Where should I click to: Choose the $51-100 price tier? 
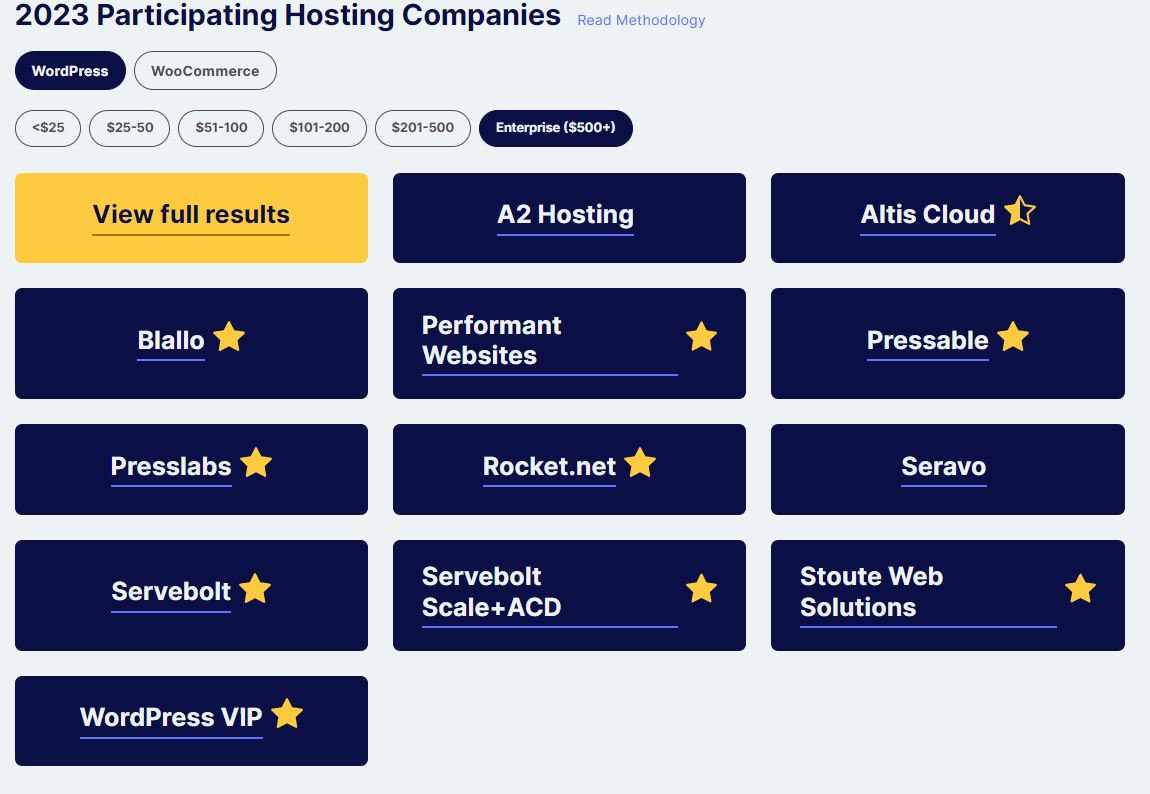[221, 128]
